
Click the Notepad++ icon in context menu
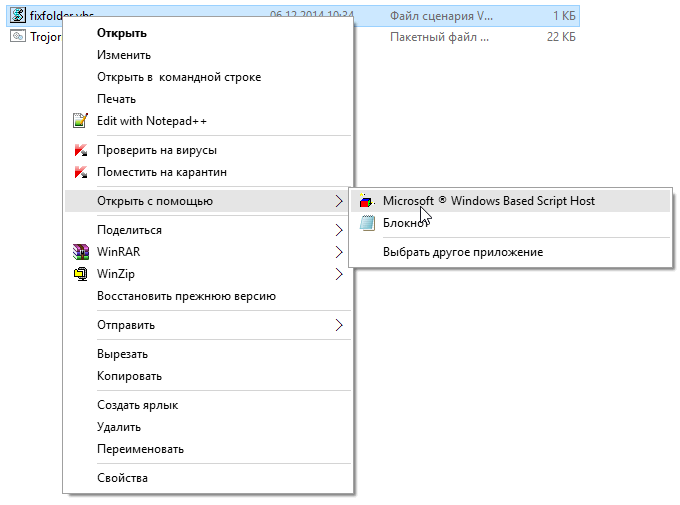[x=80, y=120]
